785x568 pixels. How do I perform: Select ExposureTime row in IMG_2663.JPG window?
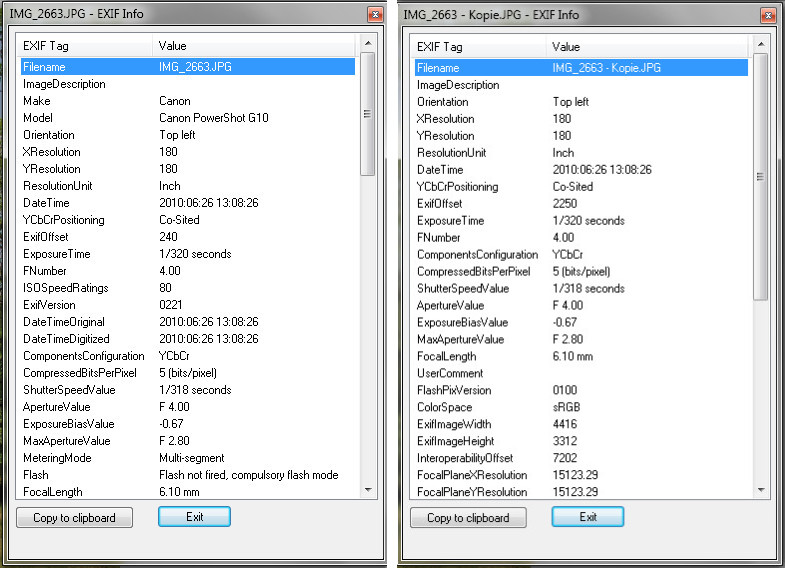188,254
